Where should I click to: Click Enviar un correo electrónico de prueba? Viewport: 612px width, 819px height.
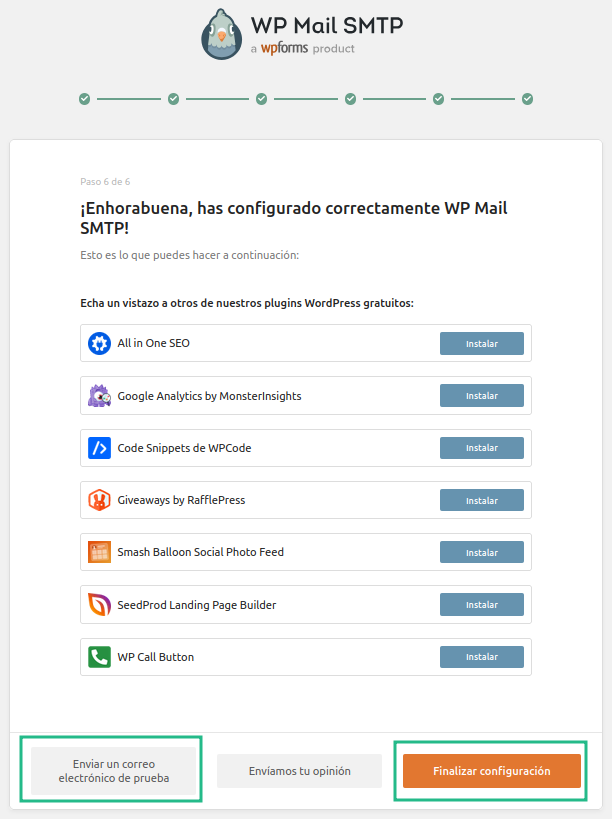pos(113,770)
